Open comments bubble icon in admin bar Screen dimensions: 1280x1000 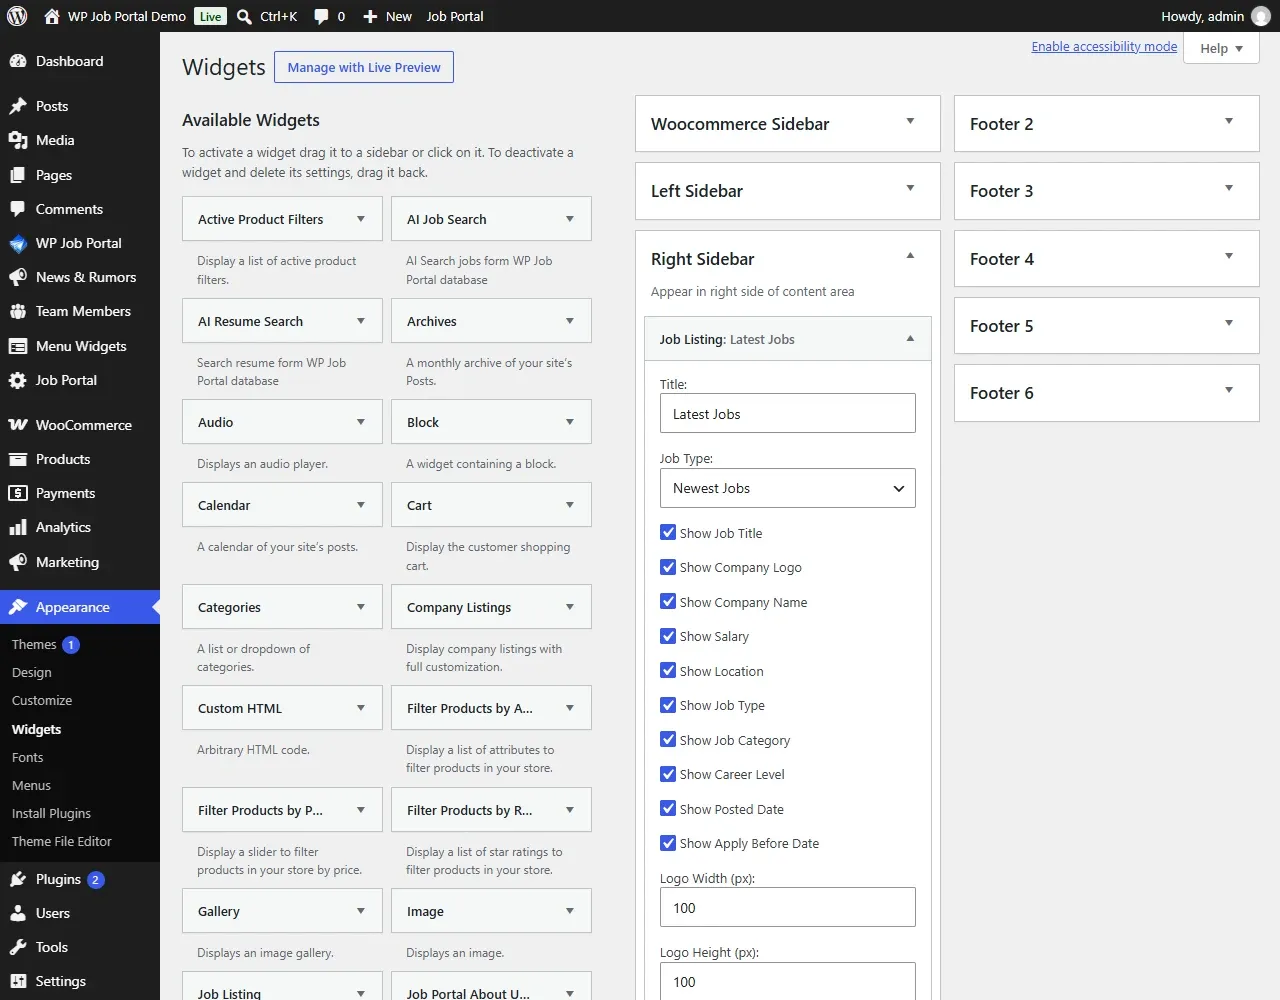(x=321, y=16)
